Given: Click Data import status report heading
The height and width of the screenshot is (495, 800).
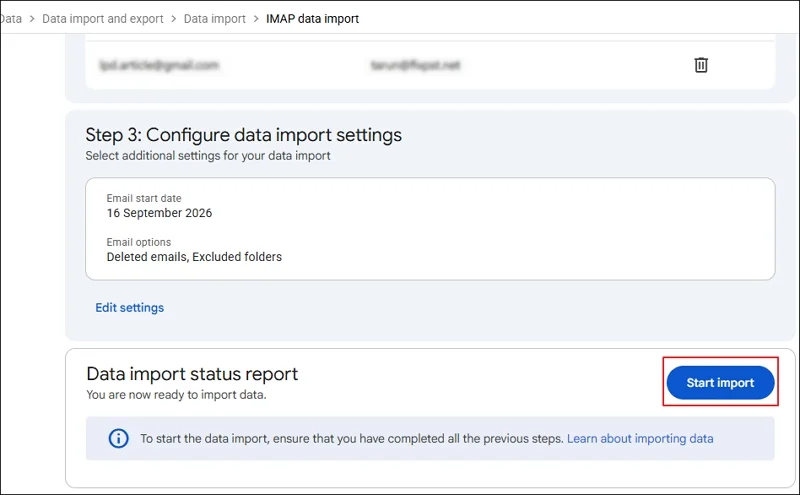Looking at the screenshot, I should point(192,374).
